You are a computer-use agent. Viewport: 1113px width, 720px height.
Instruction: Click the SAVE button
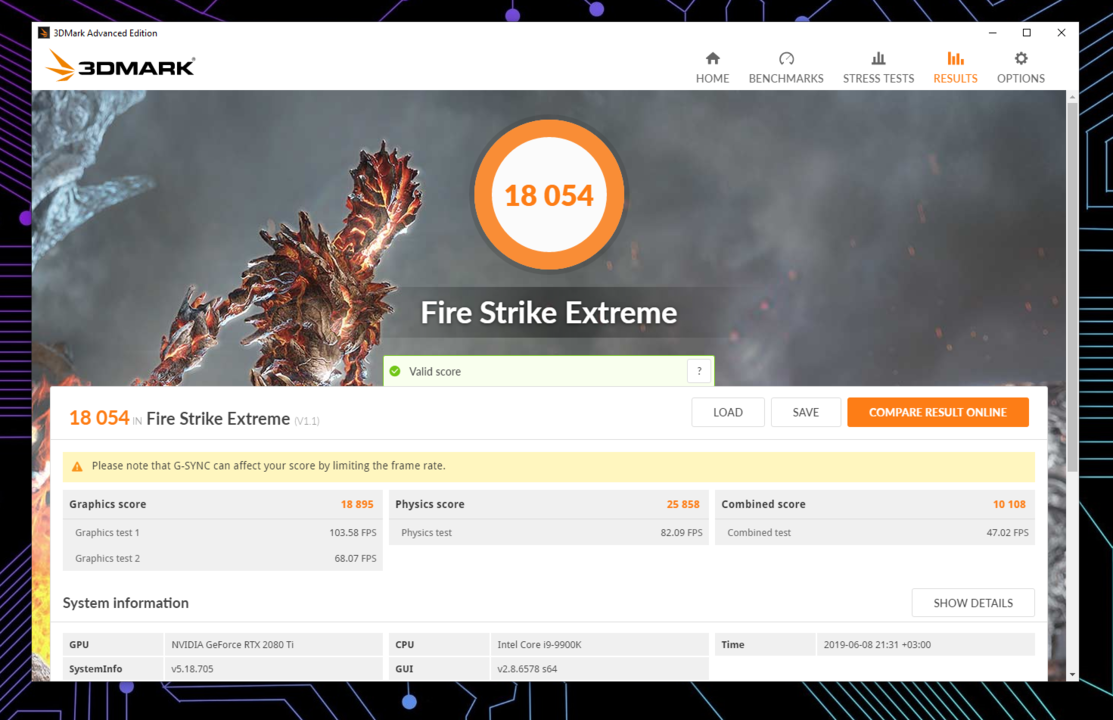coord(806,413)
